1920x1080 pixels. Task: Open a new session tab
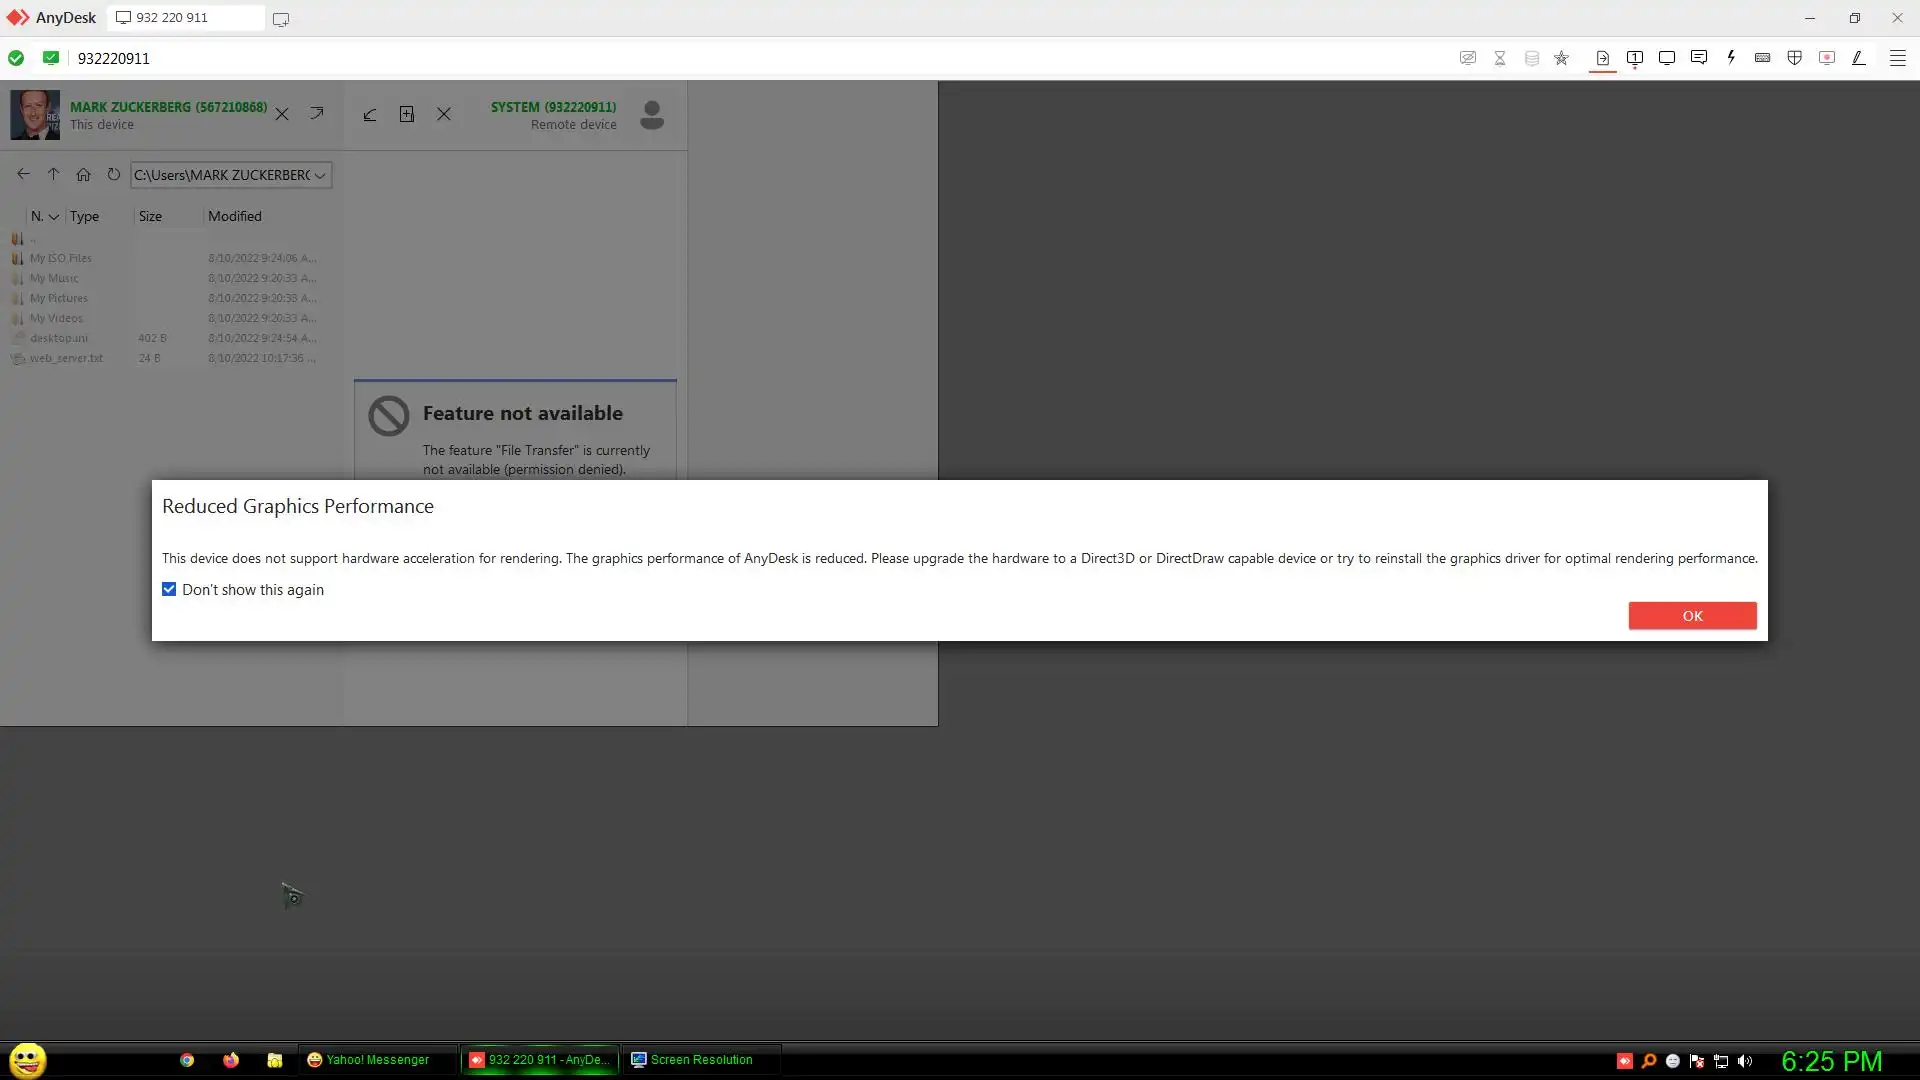281,19
